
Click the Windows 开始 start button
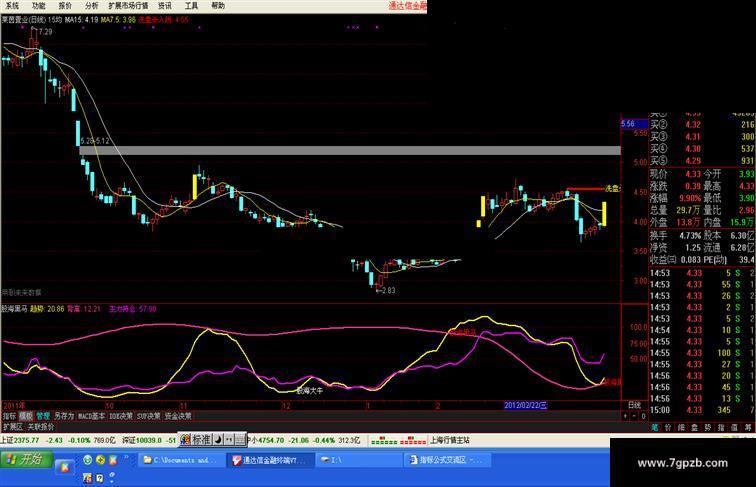click(x=26, y=459)
